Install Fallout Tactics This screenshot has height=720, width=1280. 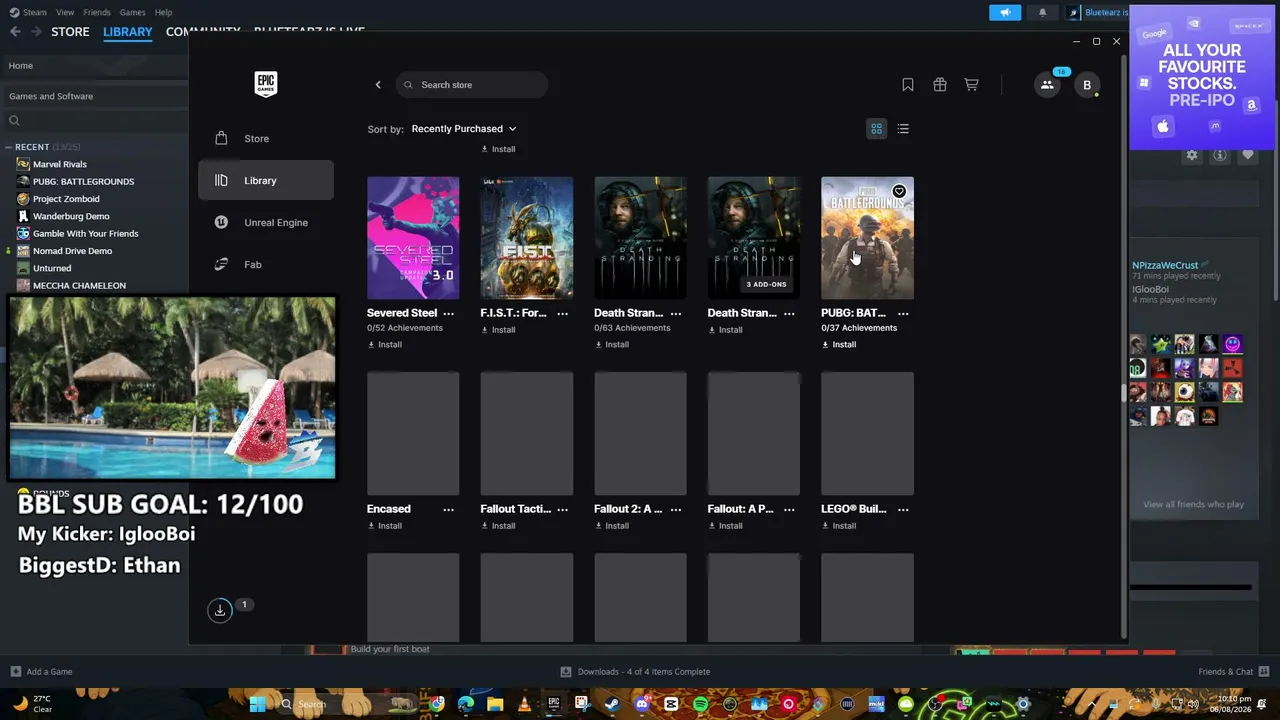pyautogui.click(x=498, y=526)
